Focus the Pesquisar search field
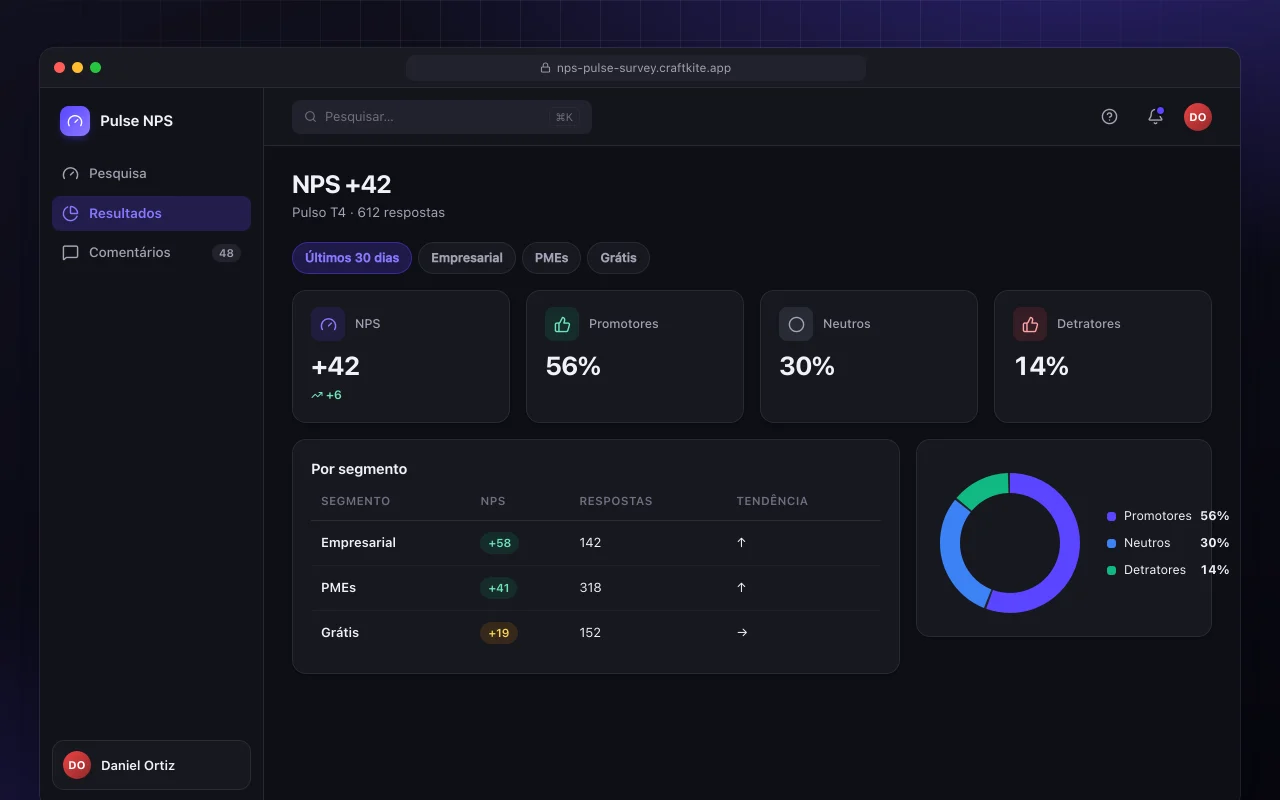This screenshot has height=800, width=1280. click(x=442, y=117)
